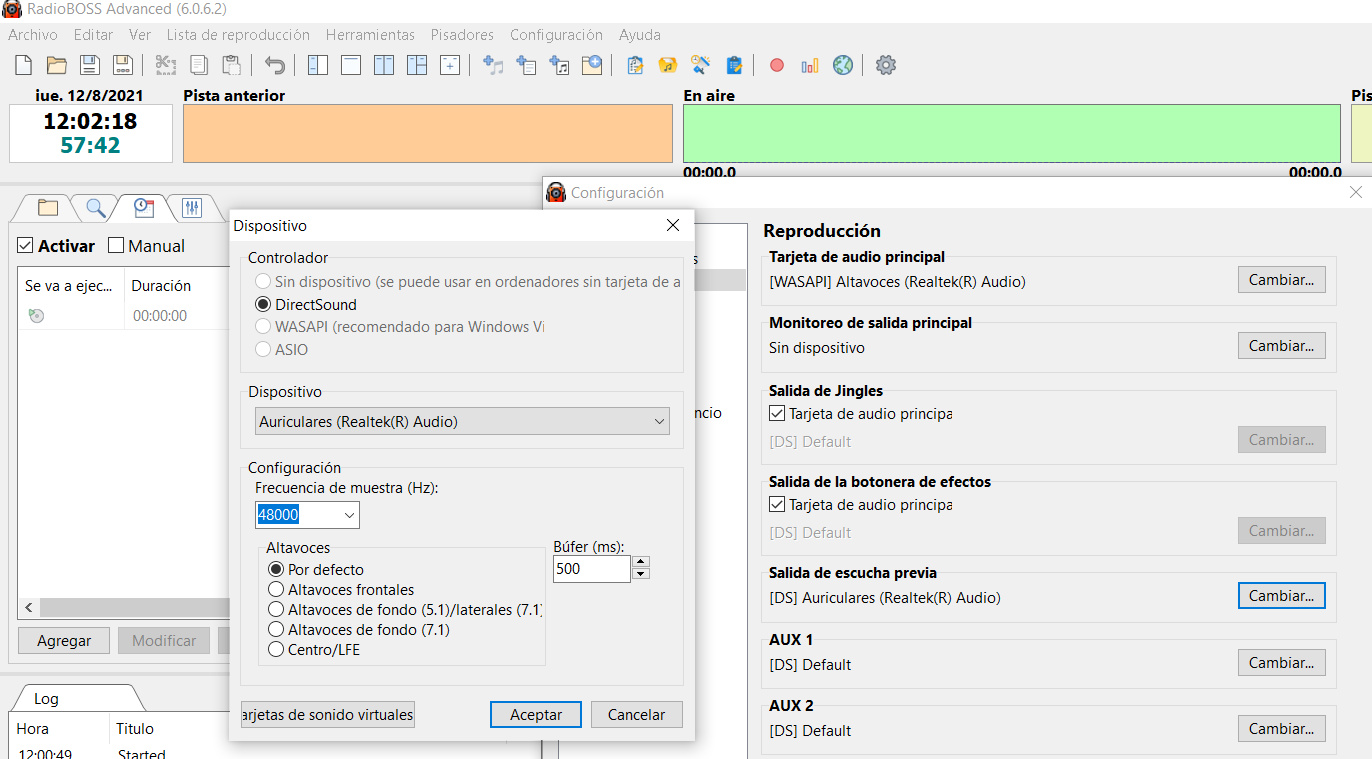1372x759 pixels.
Task: Click Cambiar for Tarjeta de audio principal
Action: (x=1282, y=280)
